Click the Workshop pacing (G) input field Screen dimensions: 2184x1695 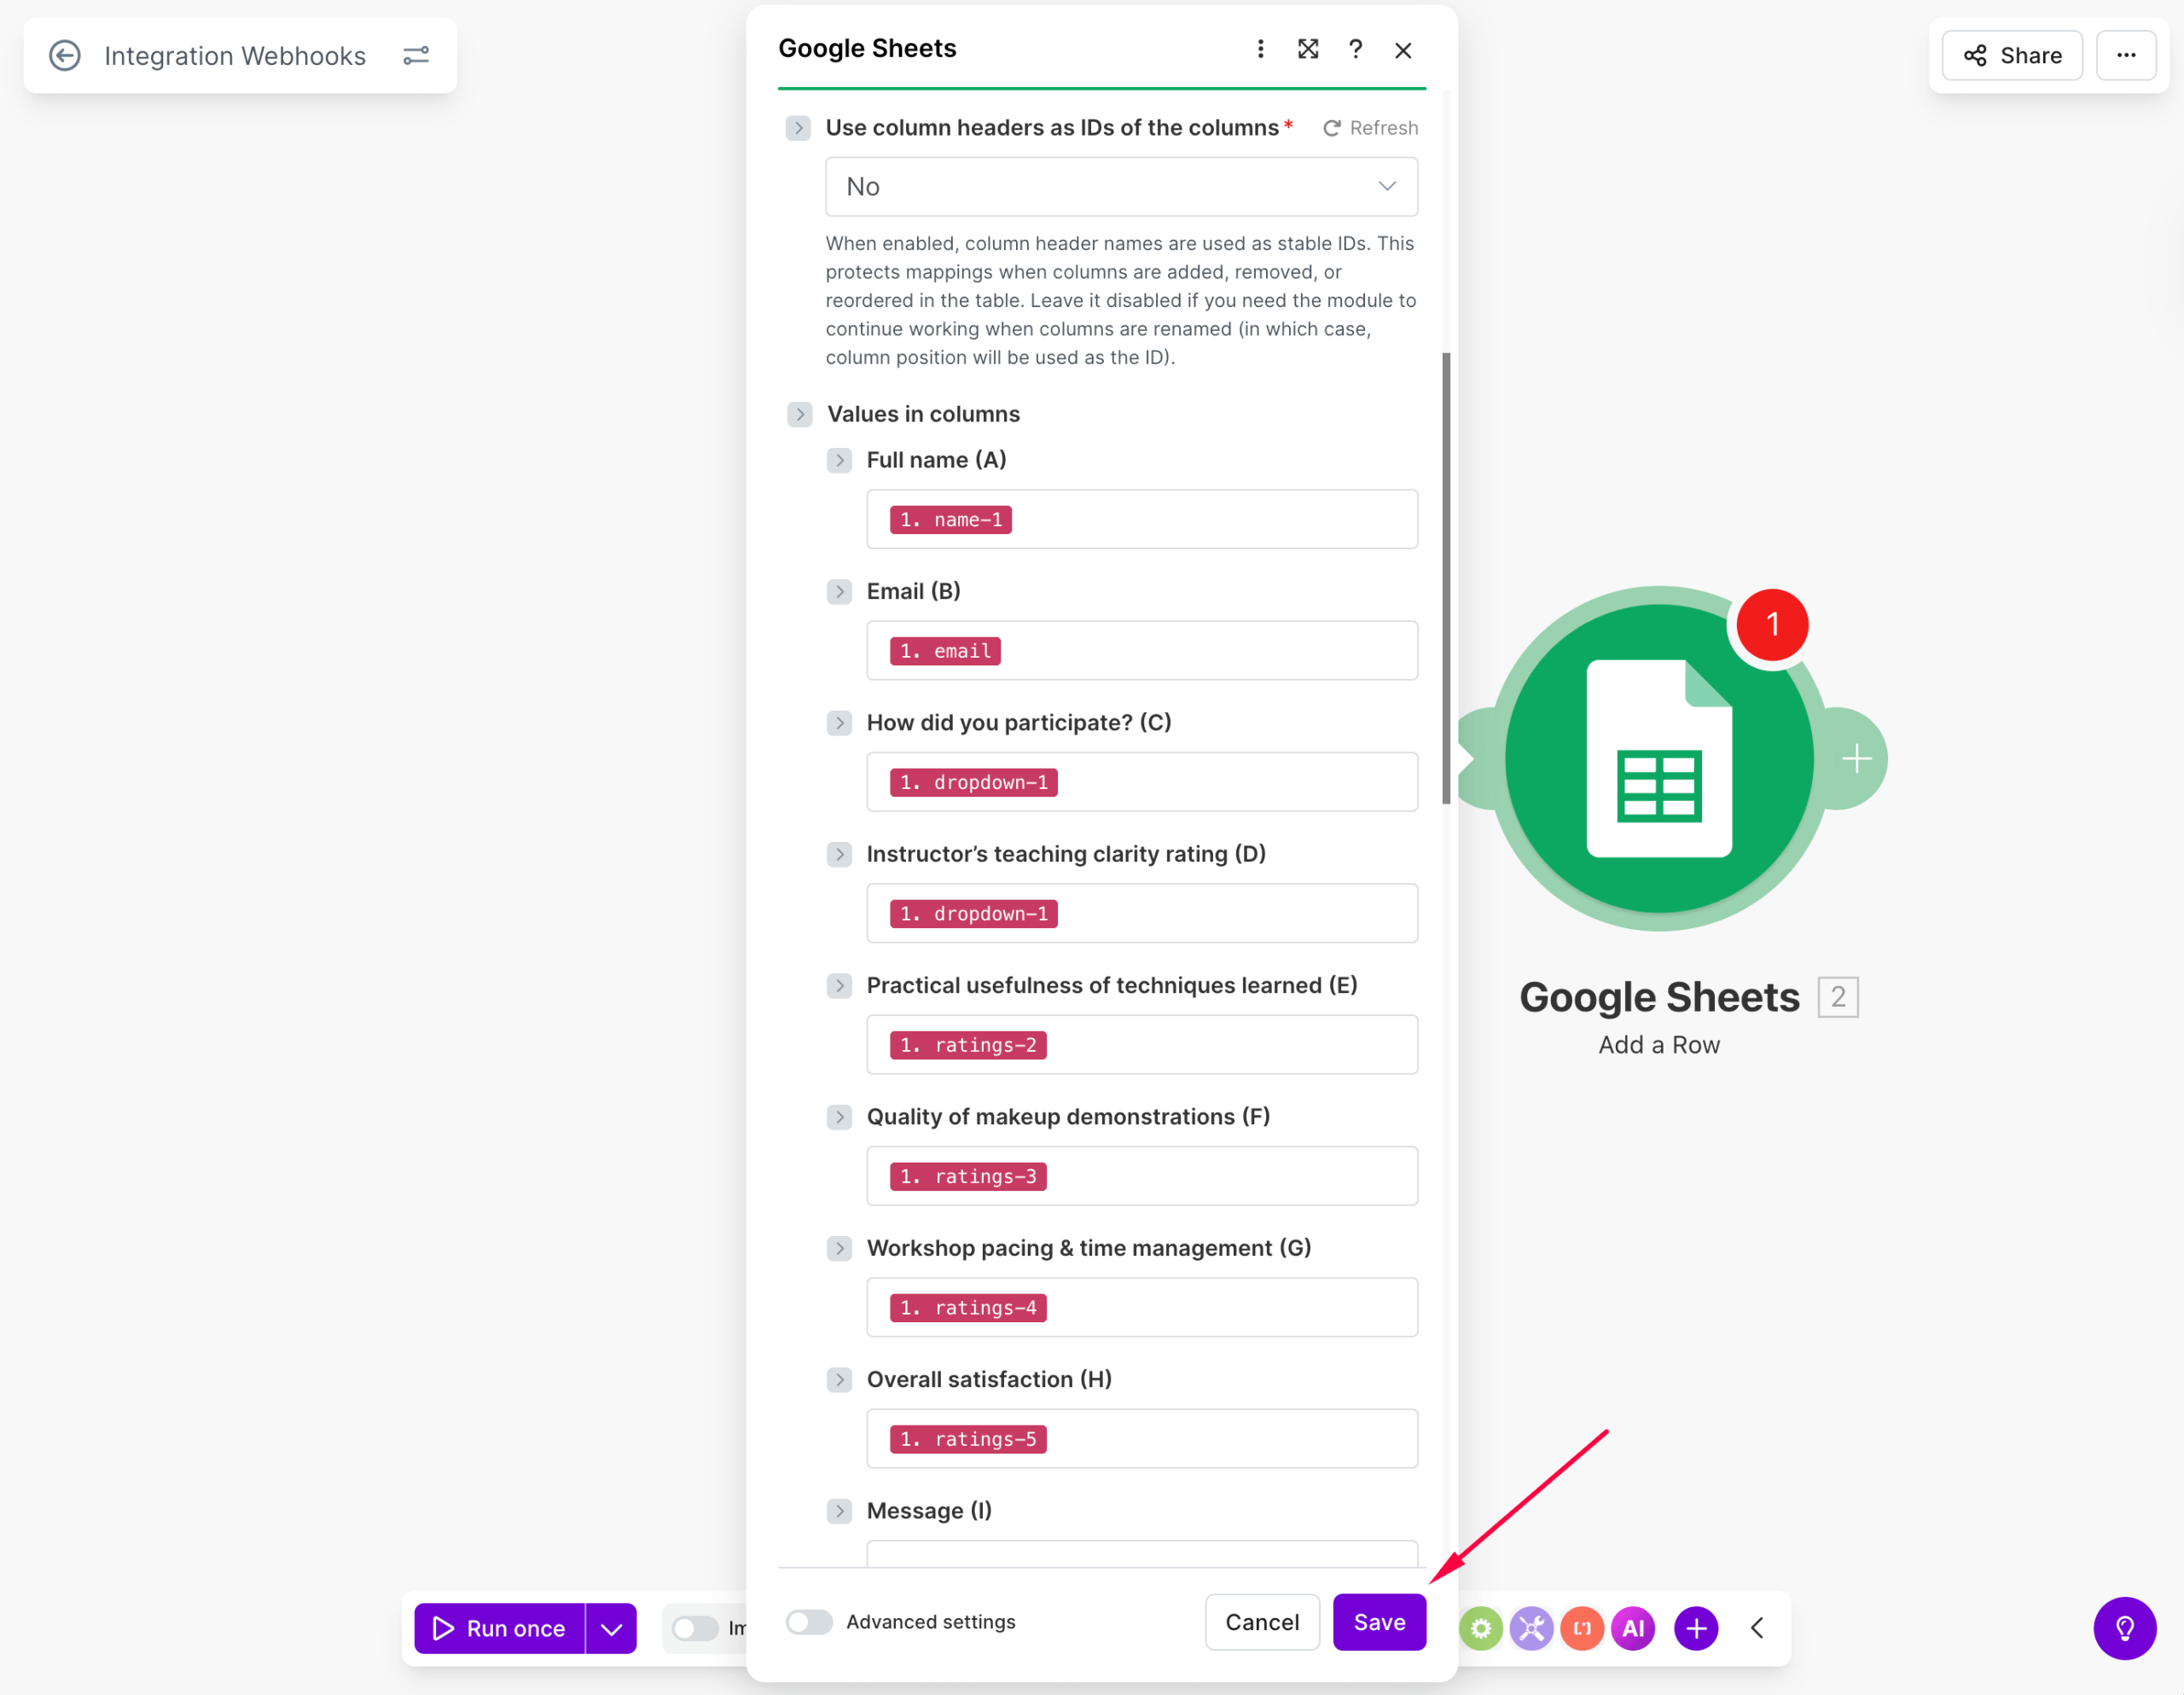1142,1307
